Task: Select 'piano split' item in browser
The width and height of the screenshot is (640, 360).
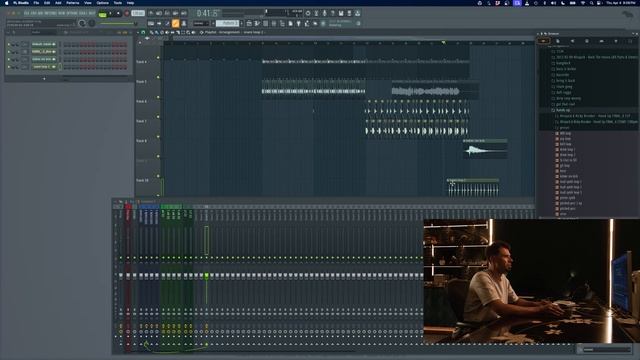Action: pos(567,198)
